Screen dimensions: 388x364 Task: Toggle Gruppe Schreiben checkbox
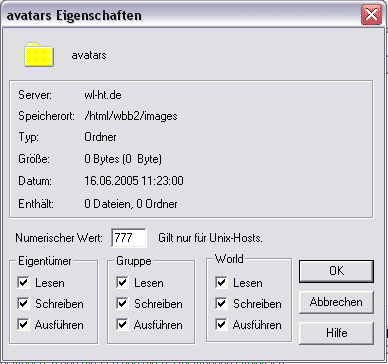(122, 304)
